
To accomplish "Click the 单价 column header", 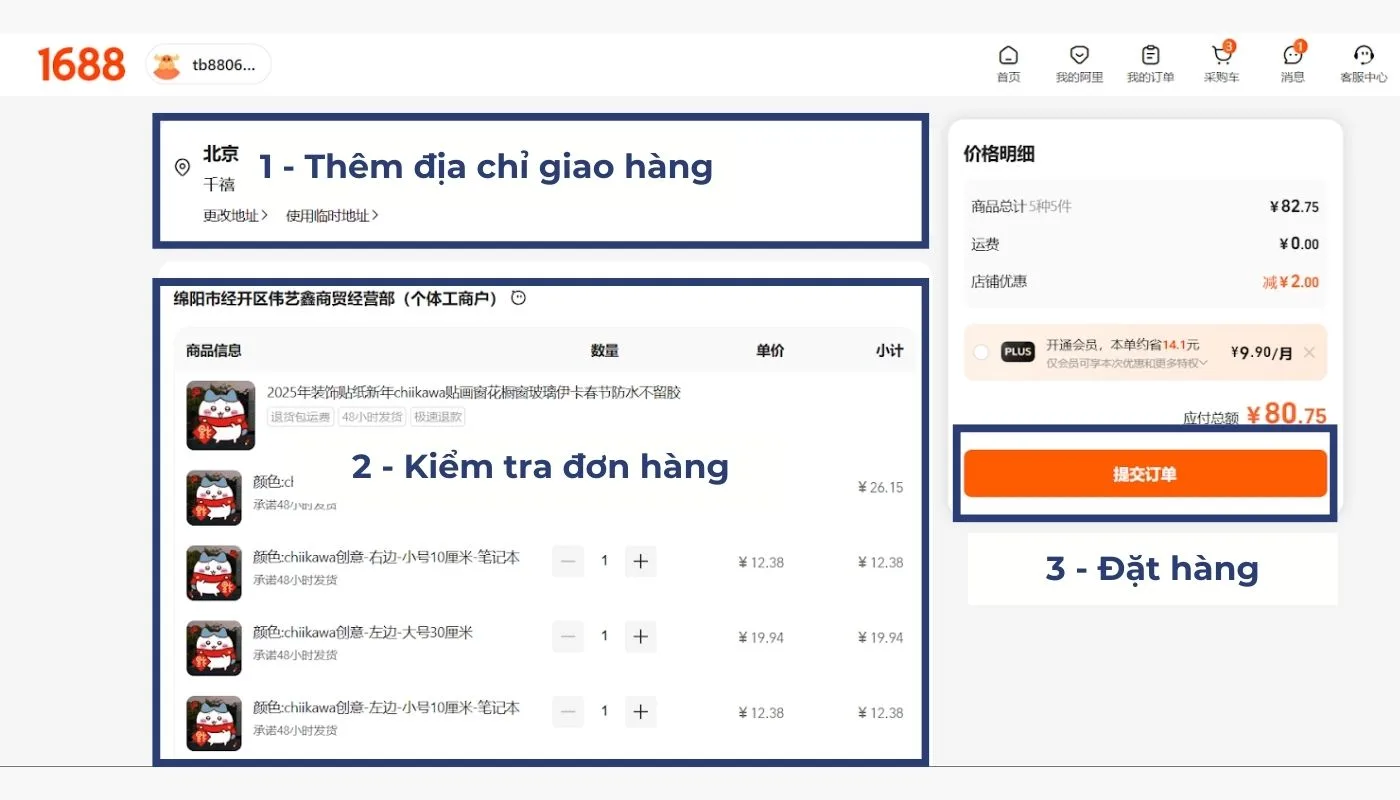I will click(x=770, y=350).
